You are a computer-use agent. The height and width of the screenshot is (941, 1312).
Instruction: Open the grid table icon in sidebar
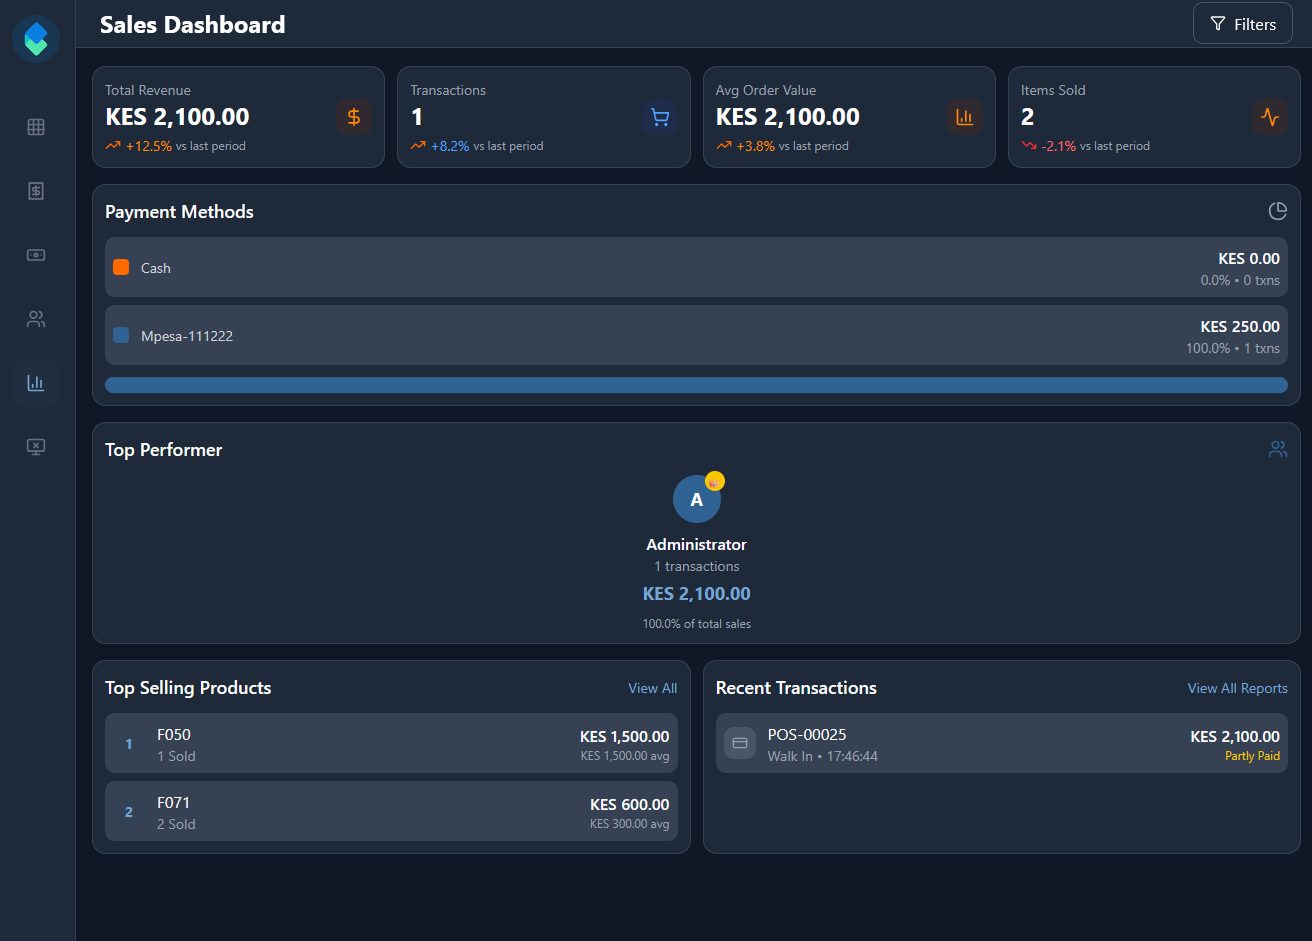tap(36, 127)
